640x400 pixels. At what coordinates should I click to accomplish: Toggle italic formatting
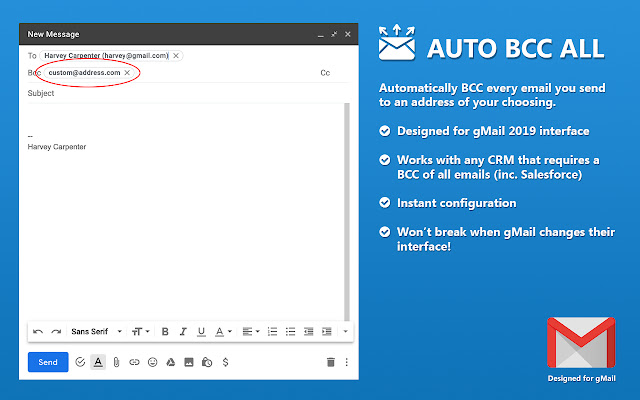click(x=183, y=331)
